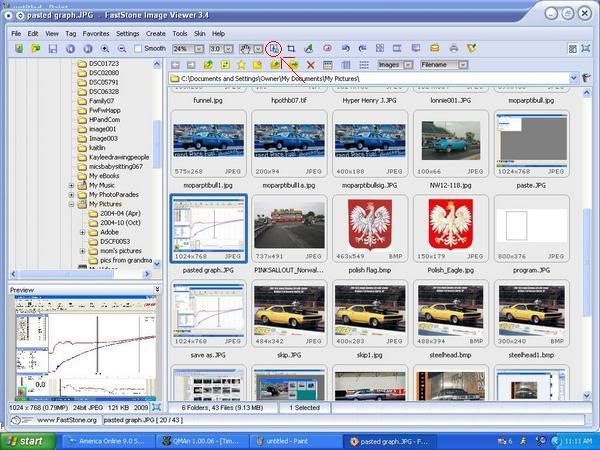Viewport: 600px width, 450px height.
Task: Open the Edit menu
Action: click(x=33, y=34)
